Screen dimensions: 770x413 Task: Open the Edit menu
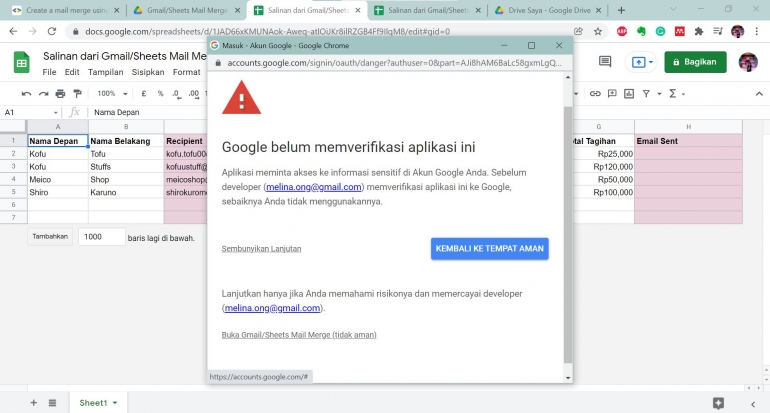pos(72,72)
